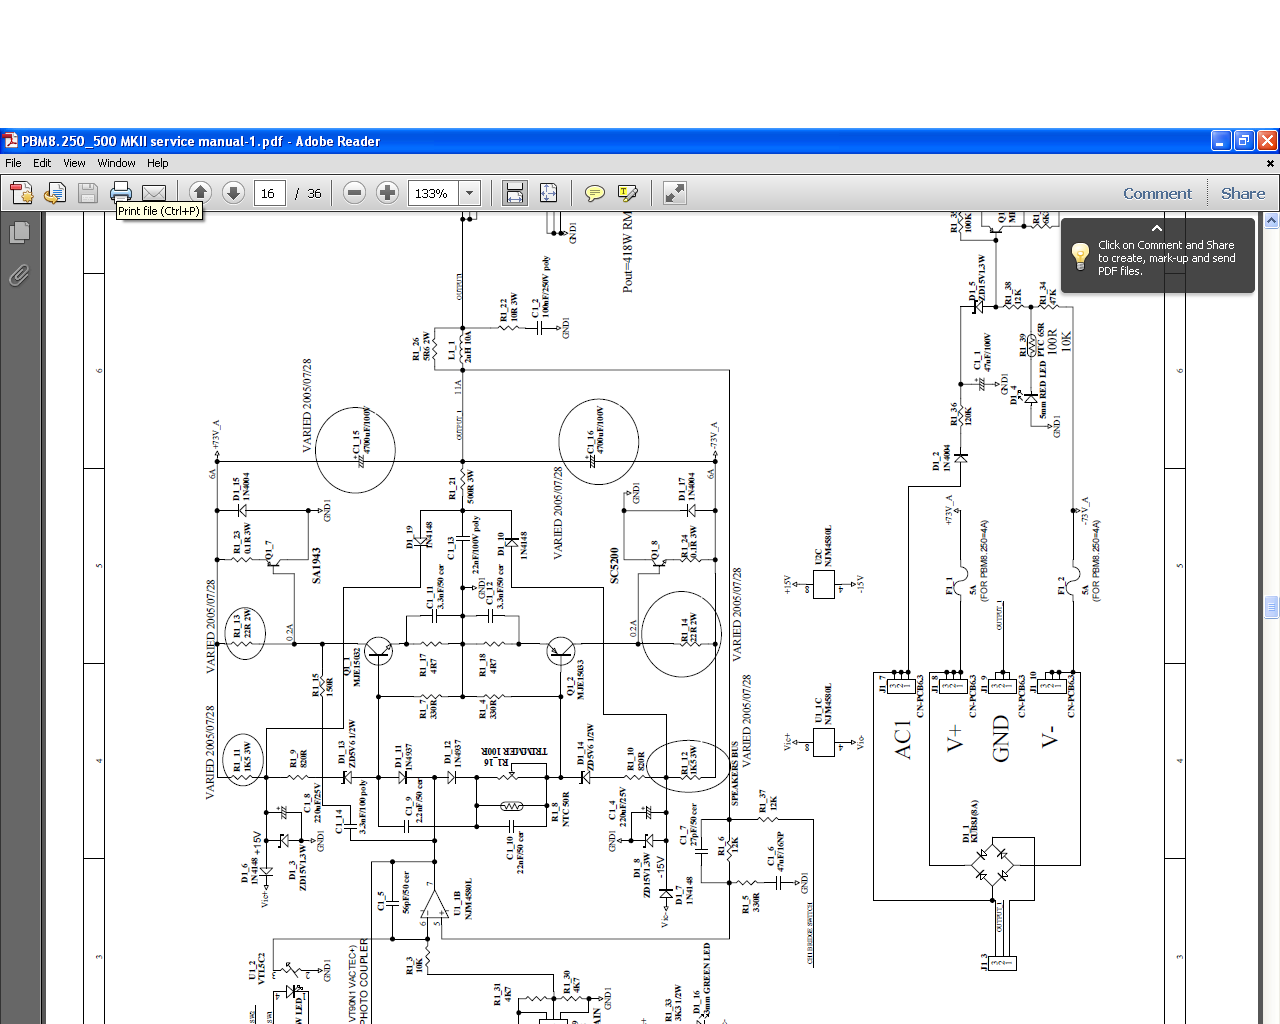Image resolution: width=1280 pixels, height=1024 pixels.
Task: Add a sticky note with the speech bubble icon
Action: tap(595, 193)
